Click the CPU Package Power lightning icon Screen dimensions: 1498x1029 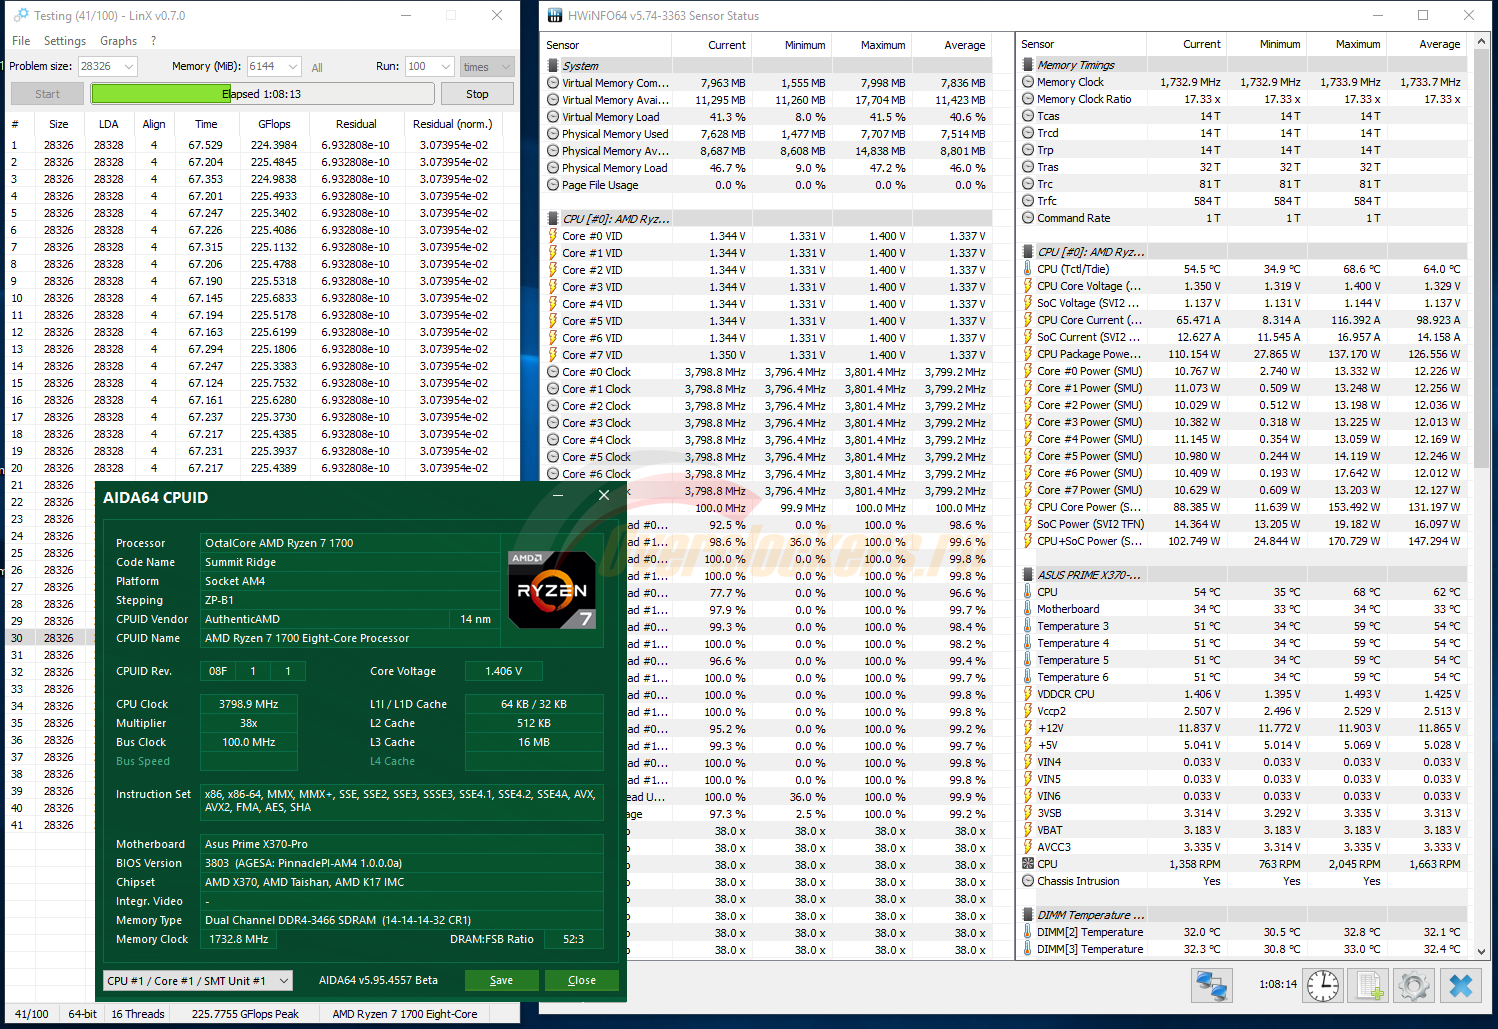[1028, 354]
